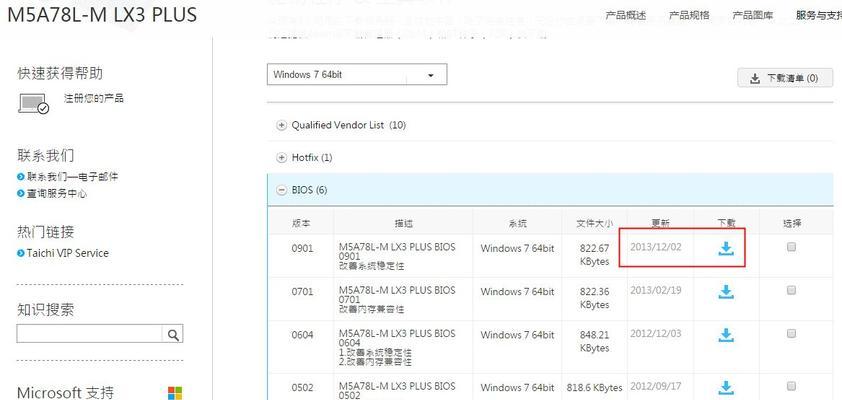The height and width of the screenshot is (400, 842).
Task: Click the 2012/12/03 update date
Action: coord(656,333)
